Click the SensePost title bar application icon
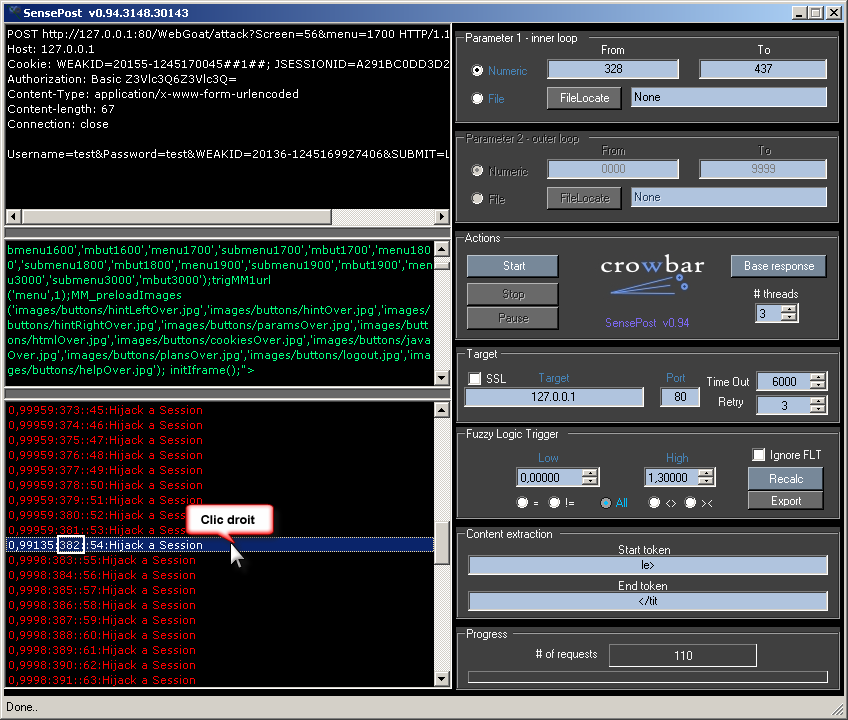 [x=13, y=13]
